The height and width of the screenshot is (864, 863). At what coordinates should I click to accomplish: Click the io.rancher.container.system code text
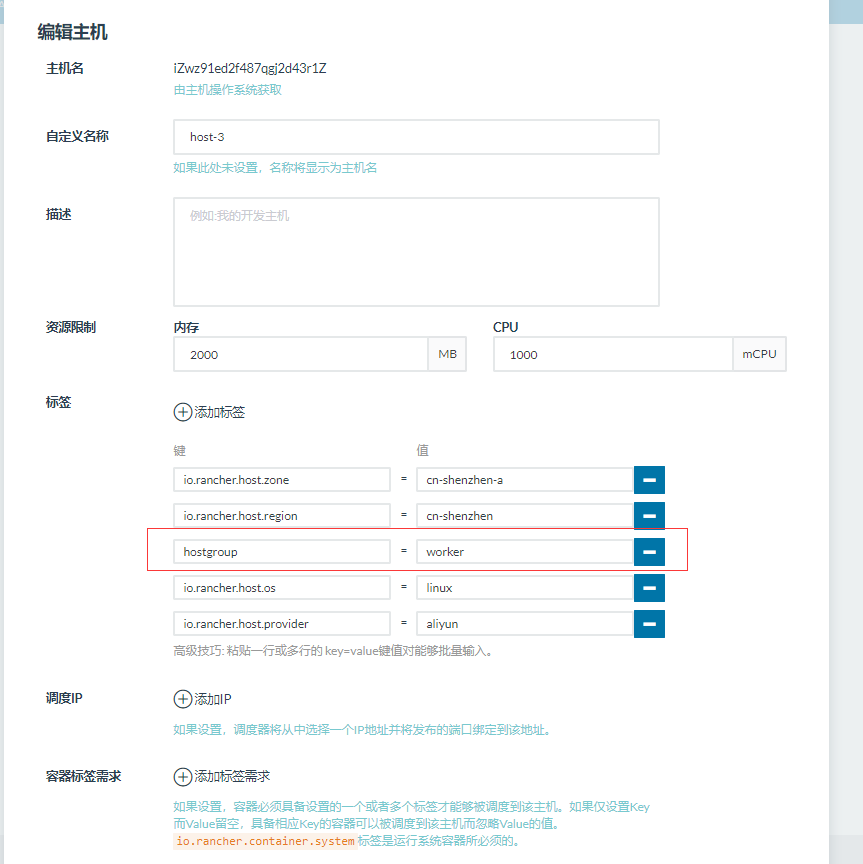point(265,841)
